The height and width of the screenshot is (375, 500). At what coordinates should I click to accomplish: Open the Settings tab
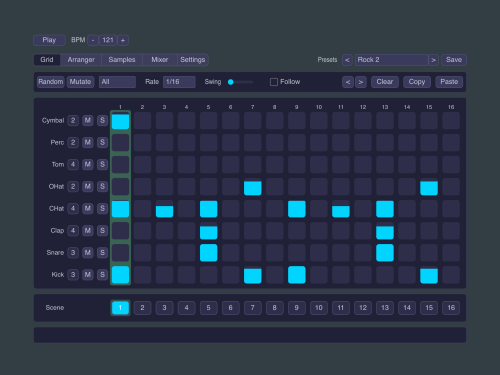click(x=193, y=60)
